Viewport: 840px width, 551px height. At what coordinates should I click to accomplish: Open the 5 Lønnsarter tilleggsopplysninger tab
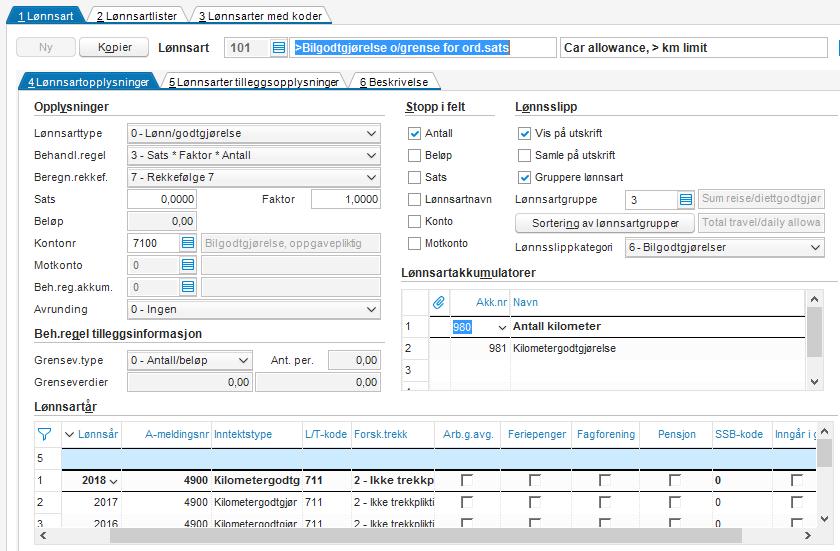pyautogui.click(x=254, y=82)
